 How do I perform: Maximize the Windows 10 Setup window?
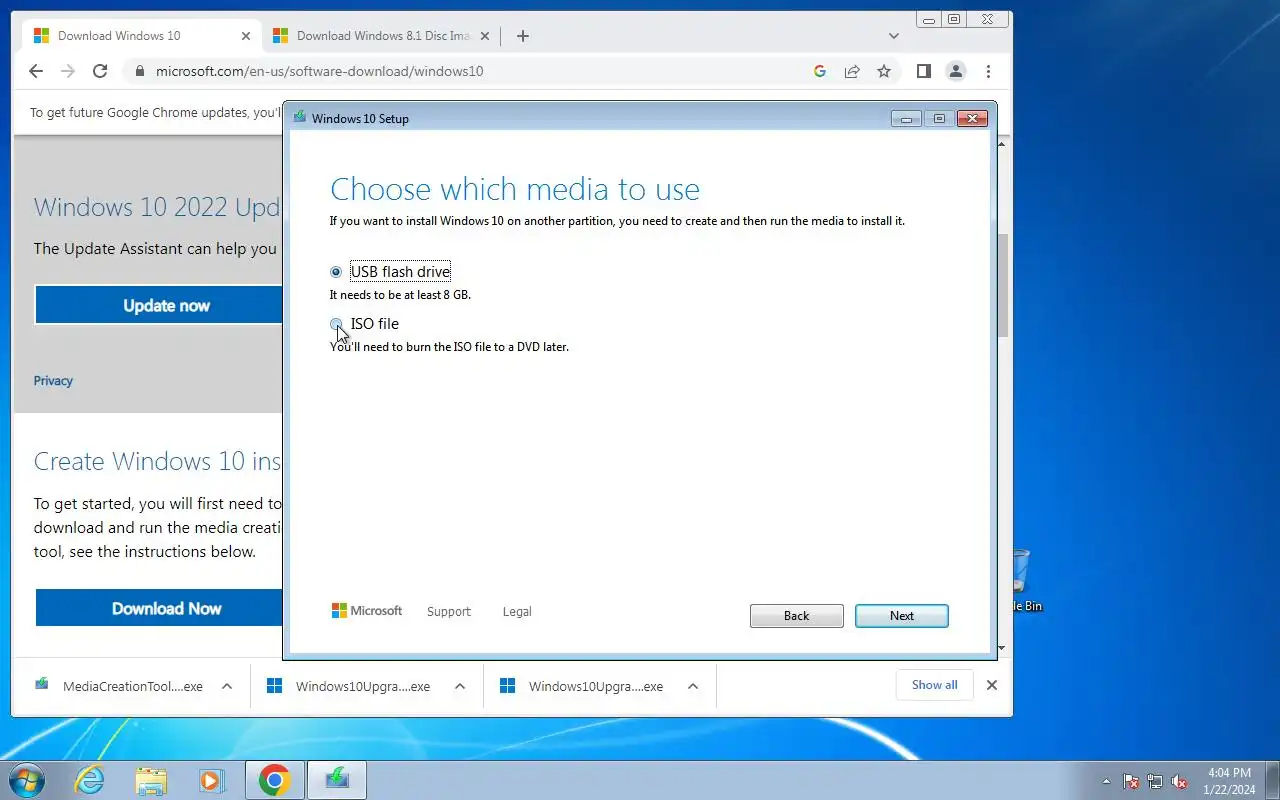tap(939, 119)
